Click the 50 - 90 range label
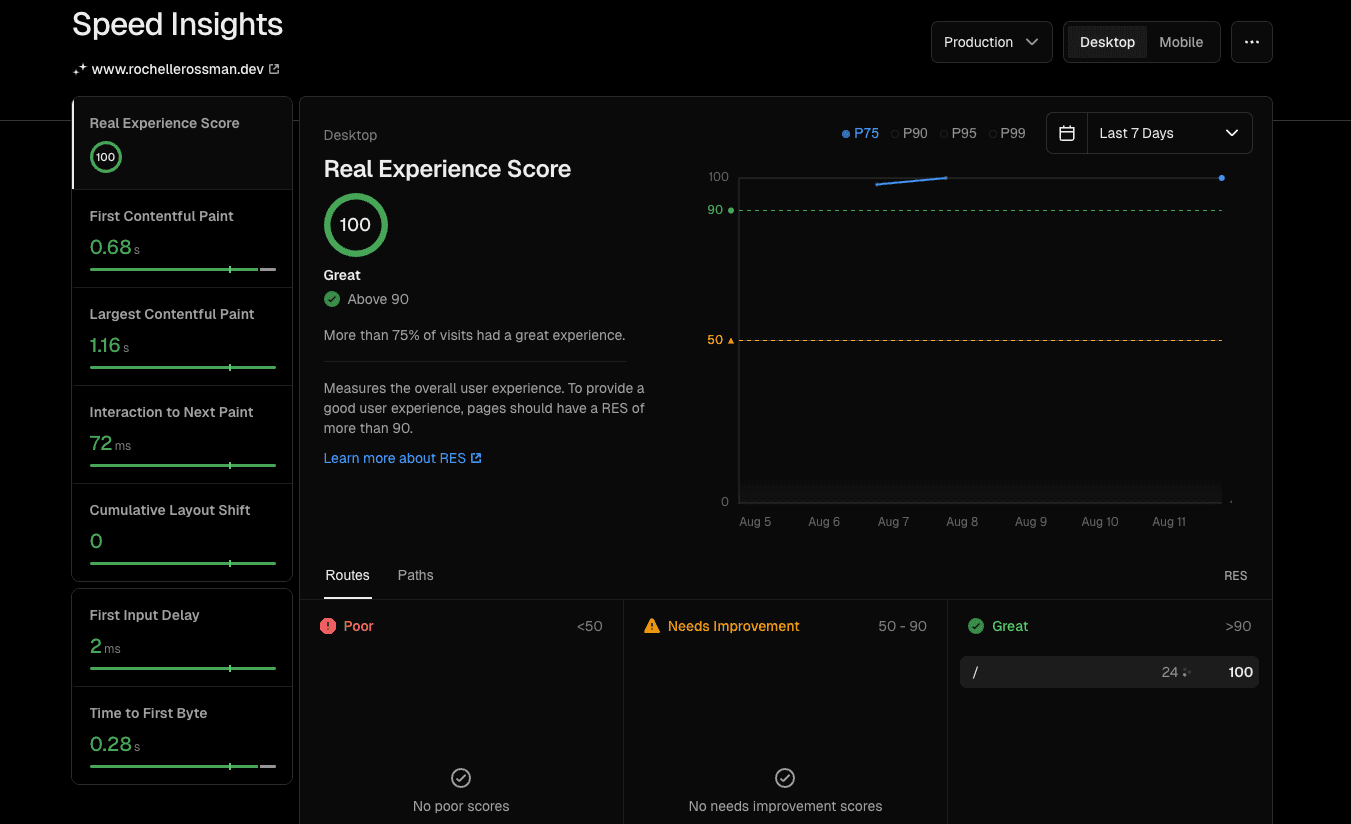1351x824 pixels. tap(903, 626)
